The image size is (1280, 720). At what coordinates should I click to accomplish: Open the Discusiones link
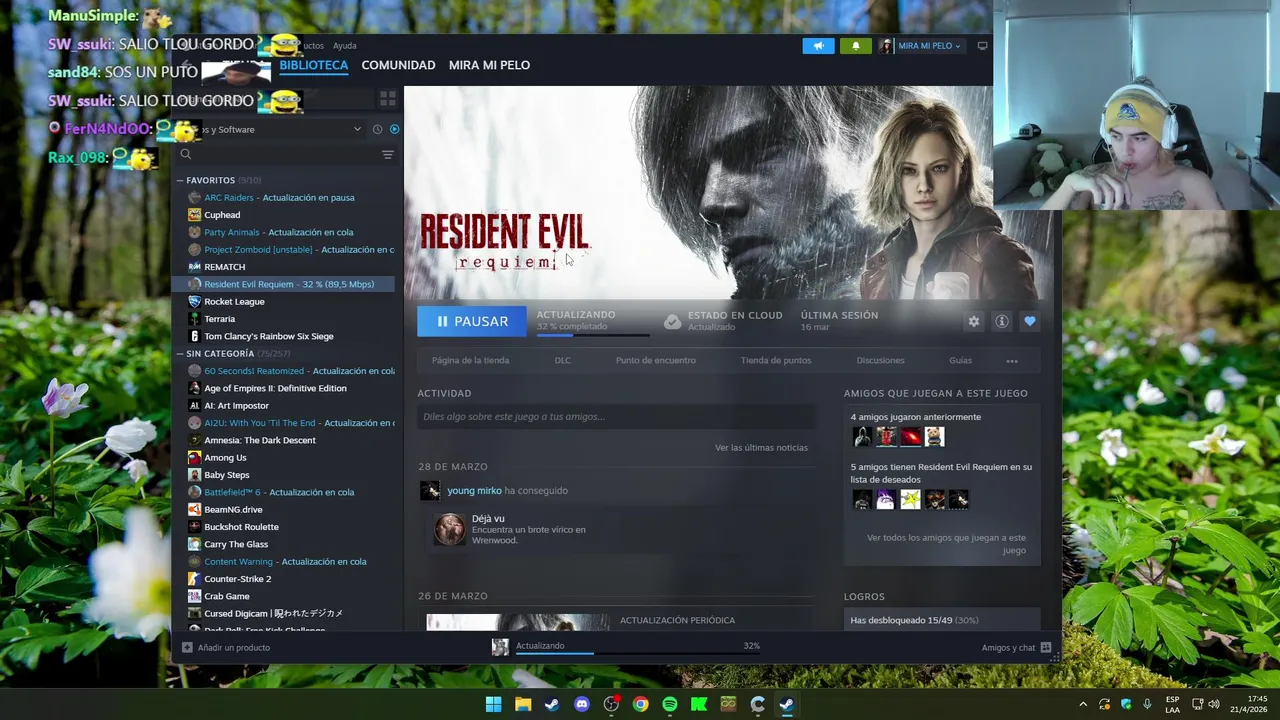click(880, 360)
